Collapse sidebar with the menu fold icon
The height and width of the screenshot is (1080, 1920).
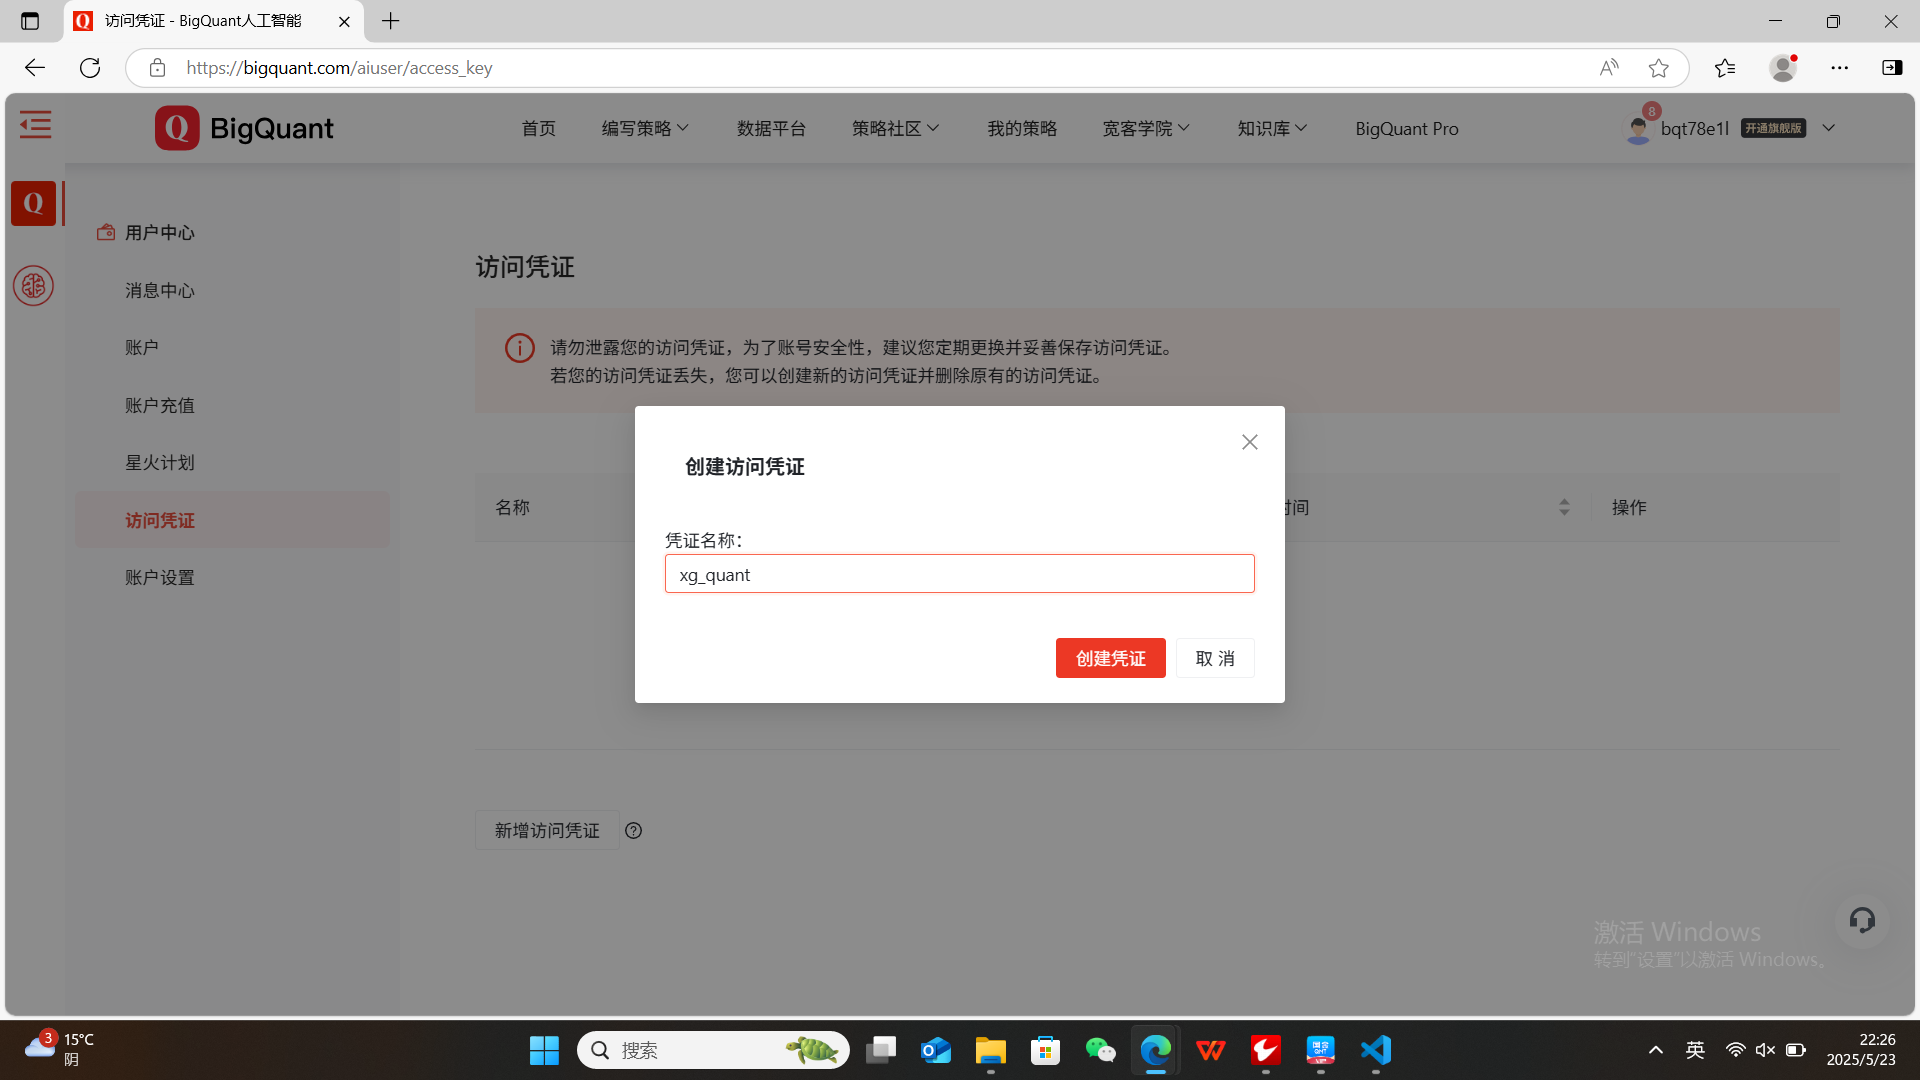[35, 125]
